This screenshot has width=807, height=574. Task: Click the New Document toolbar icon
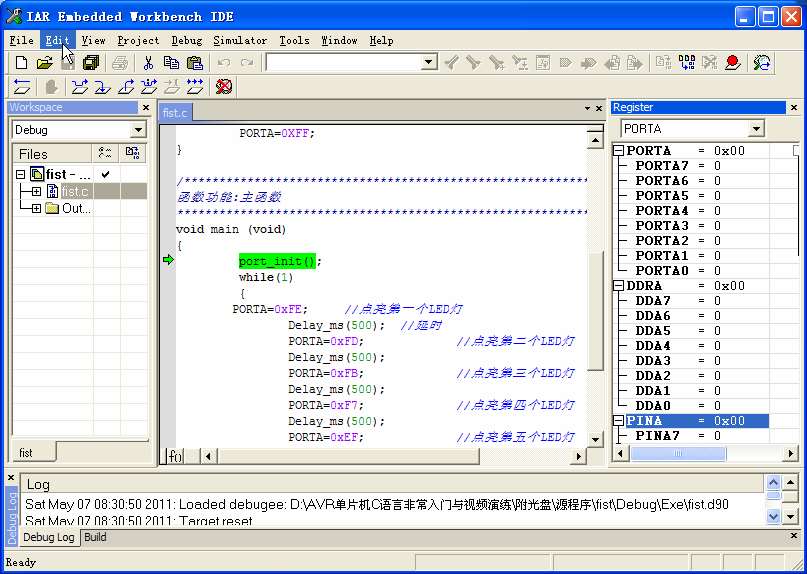(x=21, y=63)
